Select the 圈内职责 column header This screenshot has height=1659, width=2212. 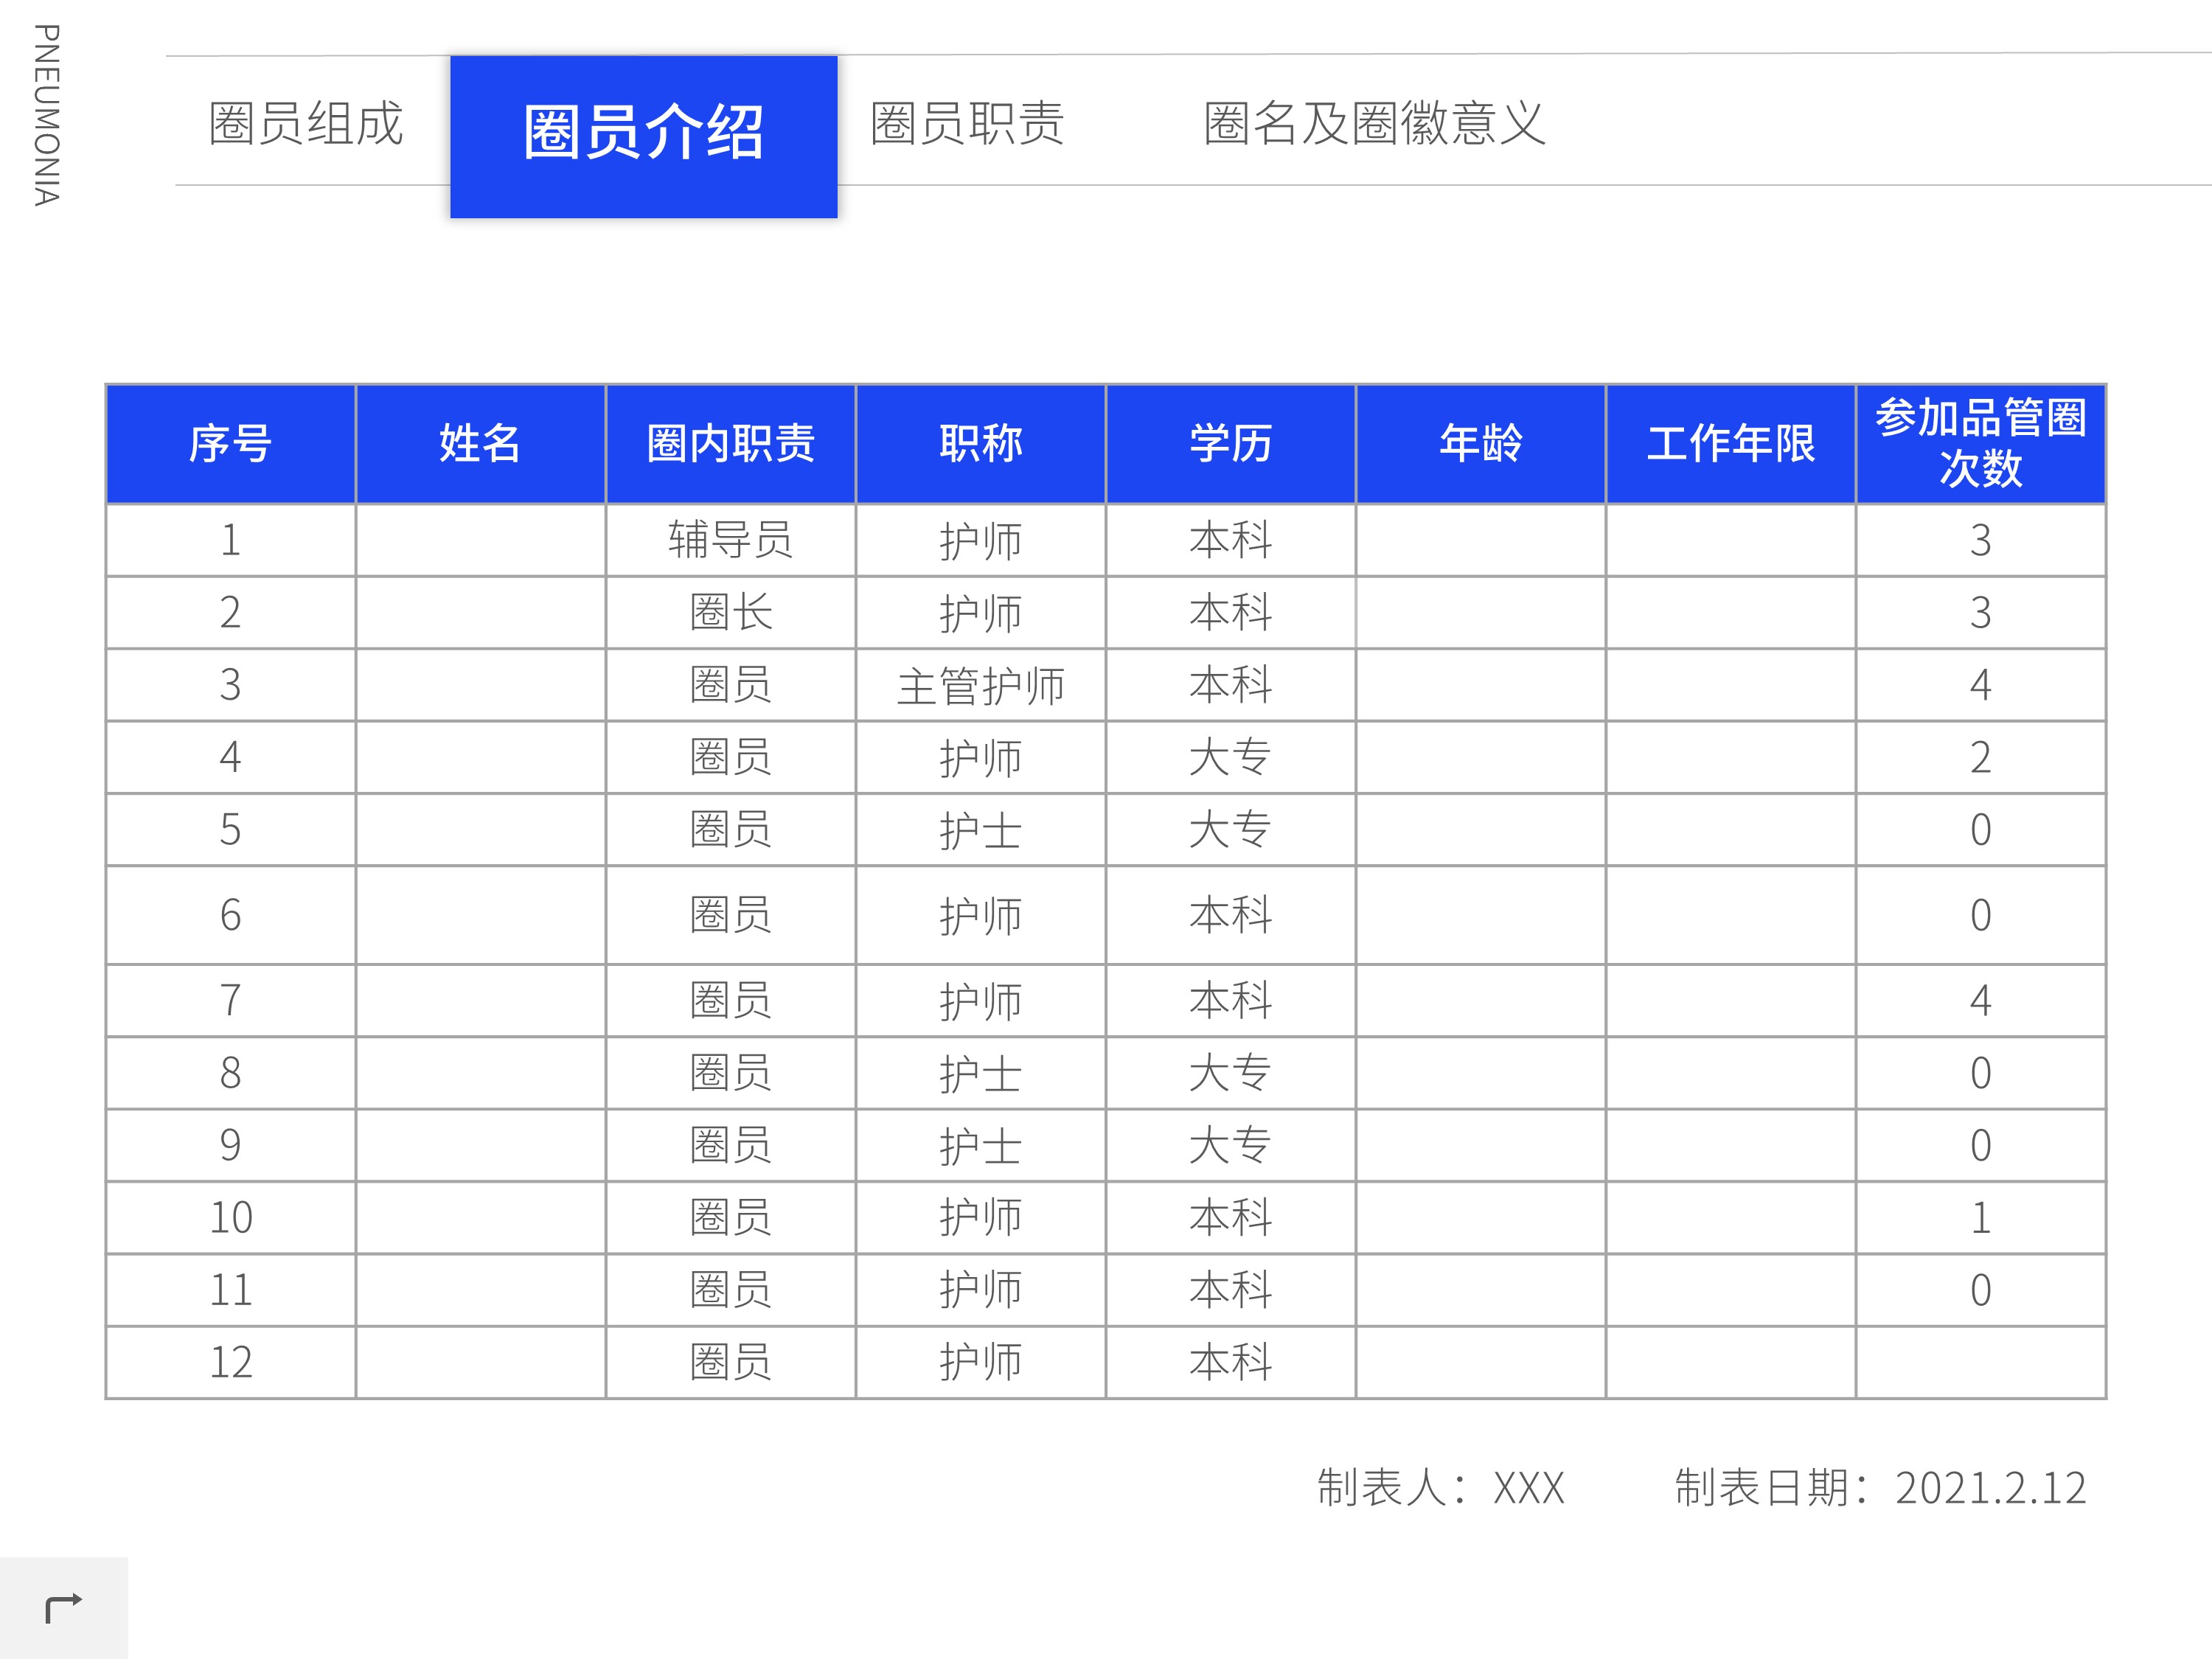coord(731,444)
